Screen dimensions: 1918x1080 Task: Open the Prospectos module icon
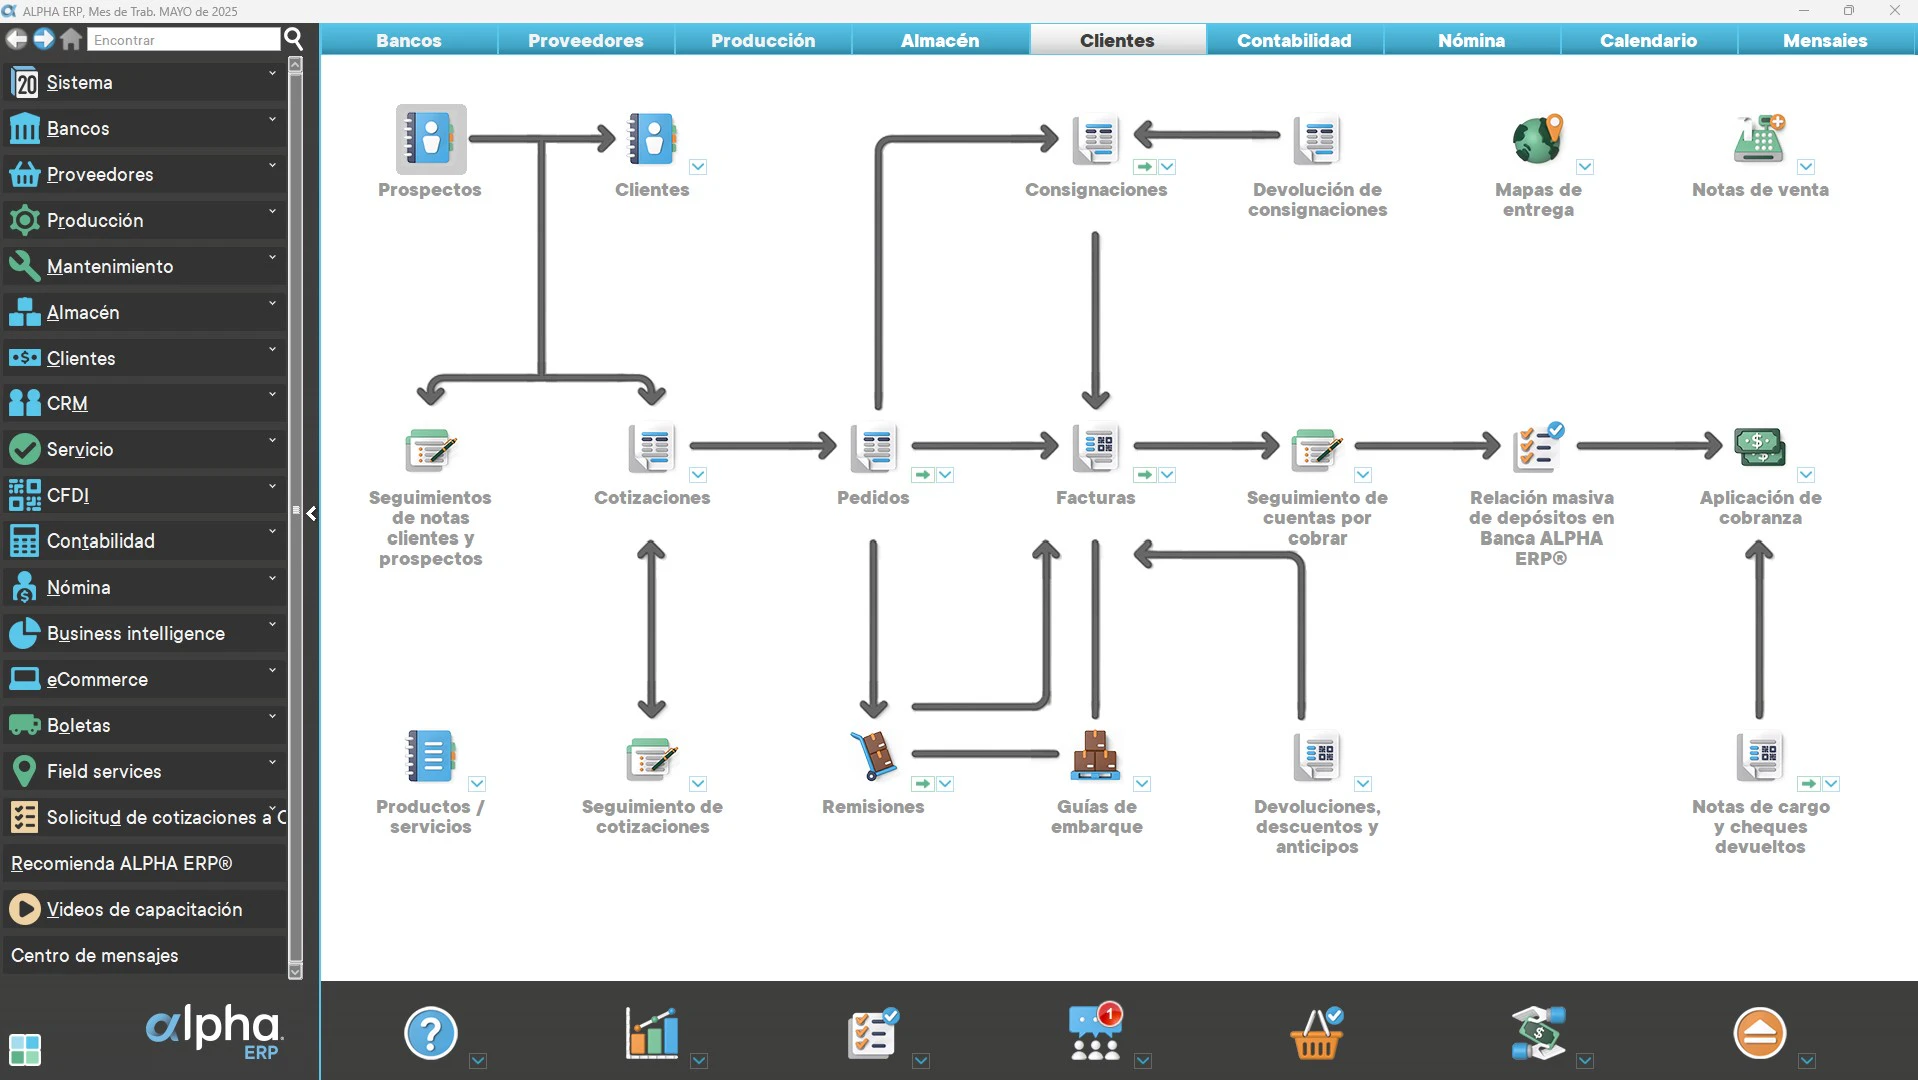click(x=430, y=140)
